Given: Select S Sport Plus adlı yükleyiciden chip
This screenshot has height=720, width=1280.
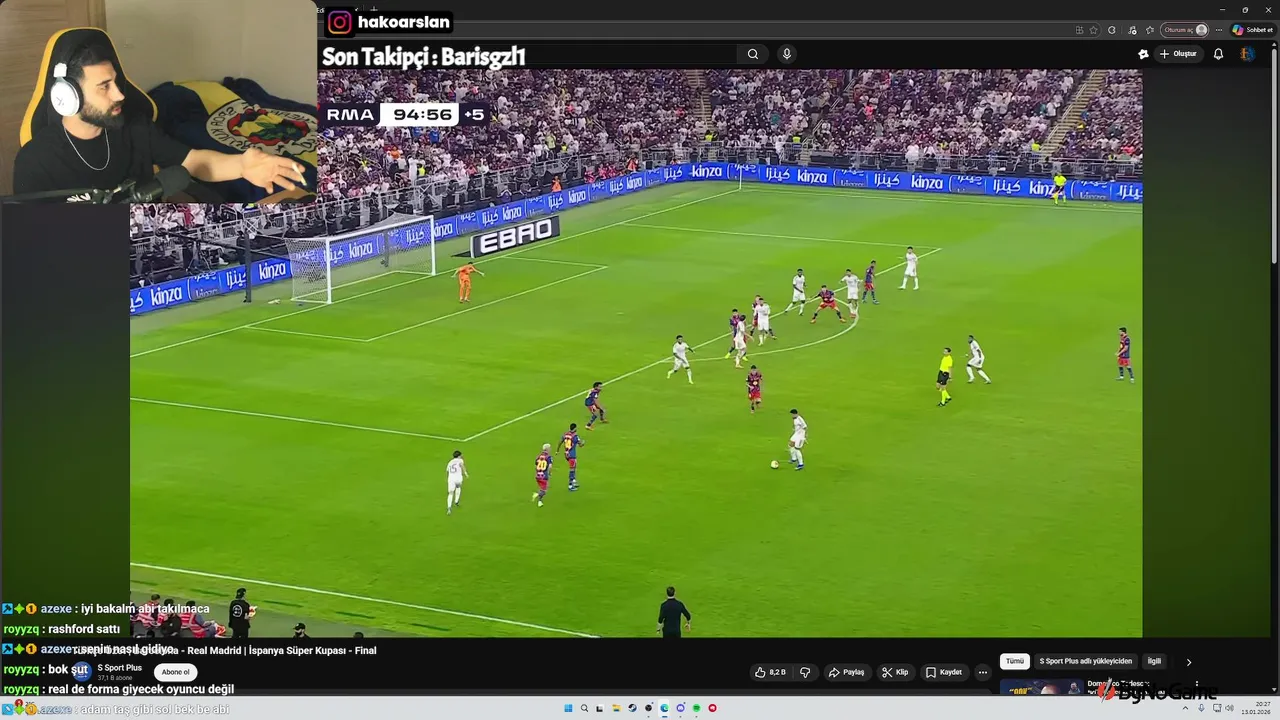Looking at the screenshot, I should (x=1086, y=661).
